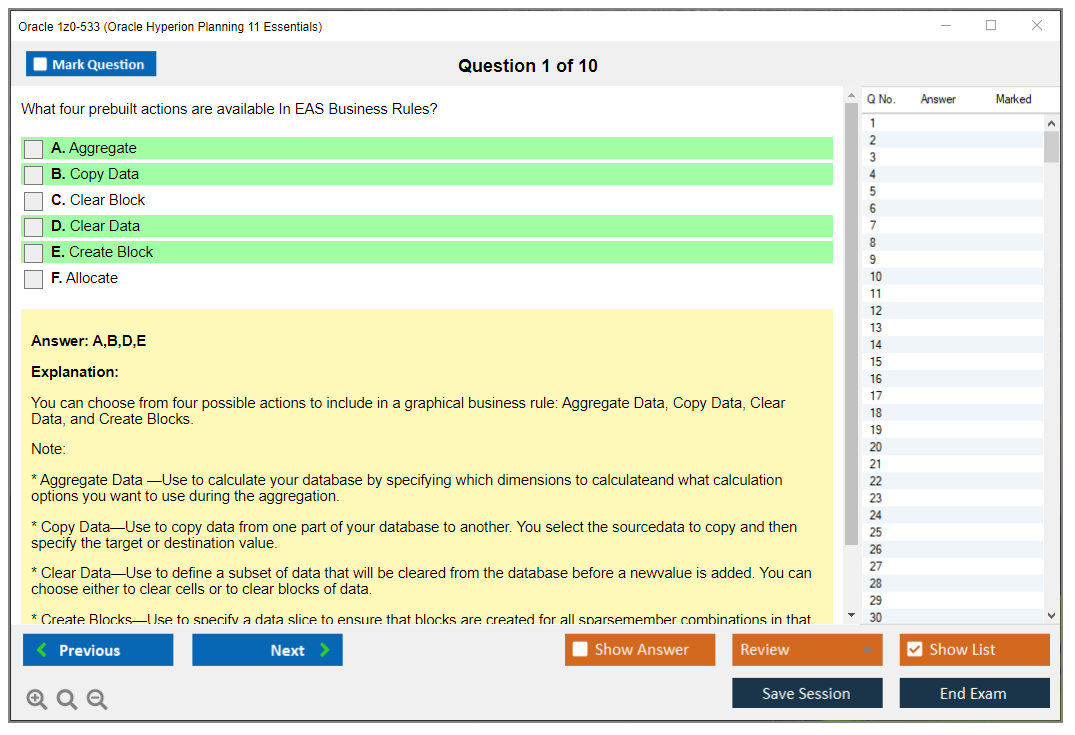Select the checkbox for C. Clear Block
The image size is (1075, 735).
[x=34, y=201]
